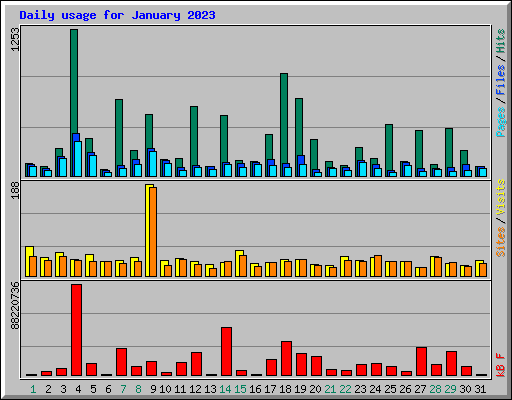The height and width of the screenshot is (400, 512).
Task: Click the 88220736 KB axis label
Action: [x=15, y=306]
